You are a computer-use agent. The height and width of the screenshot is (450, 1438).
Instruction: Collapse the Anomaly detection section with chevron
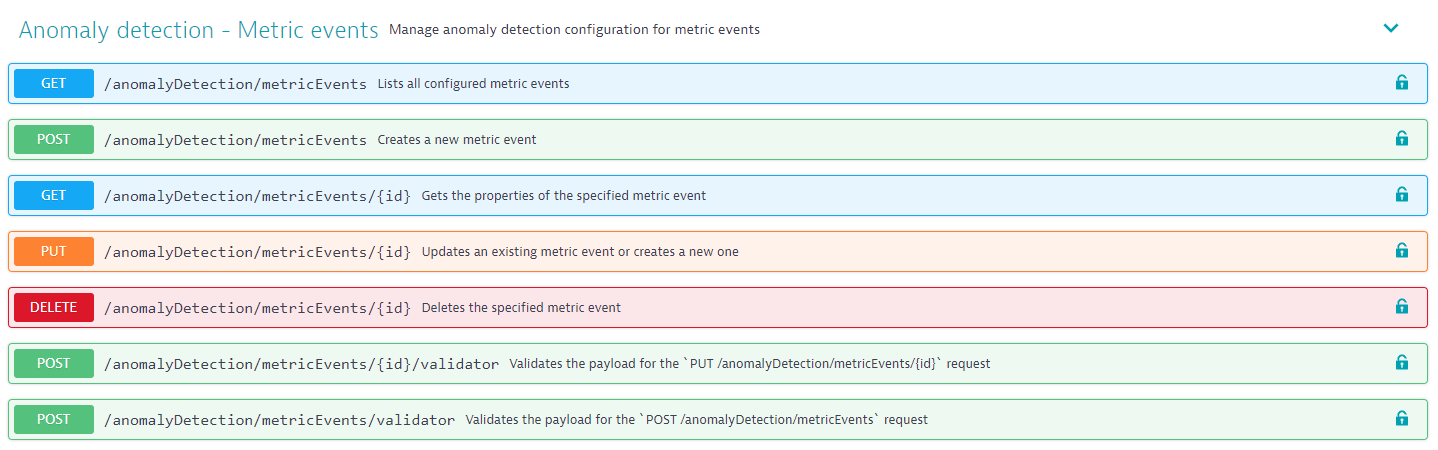1390,29
